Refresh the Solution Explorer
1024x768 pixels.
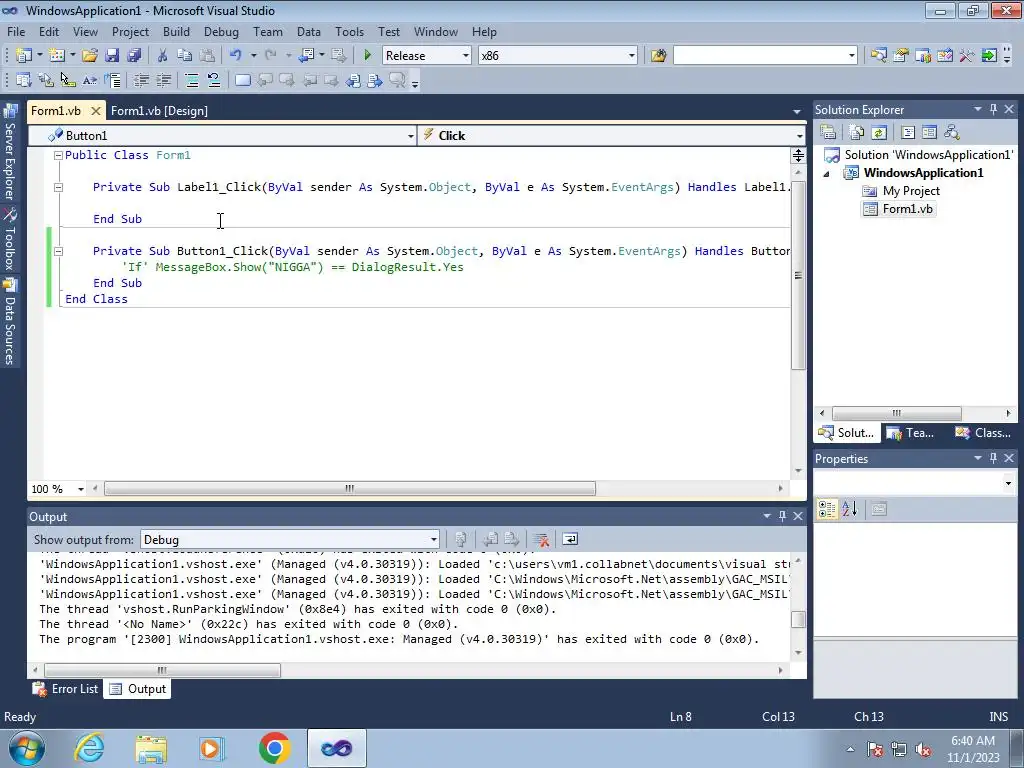[x=879, y=133]
